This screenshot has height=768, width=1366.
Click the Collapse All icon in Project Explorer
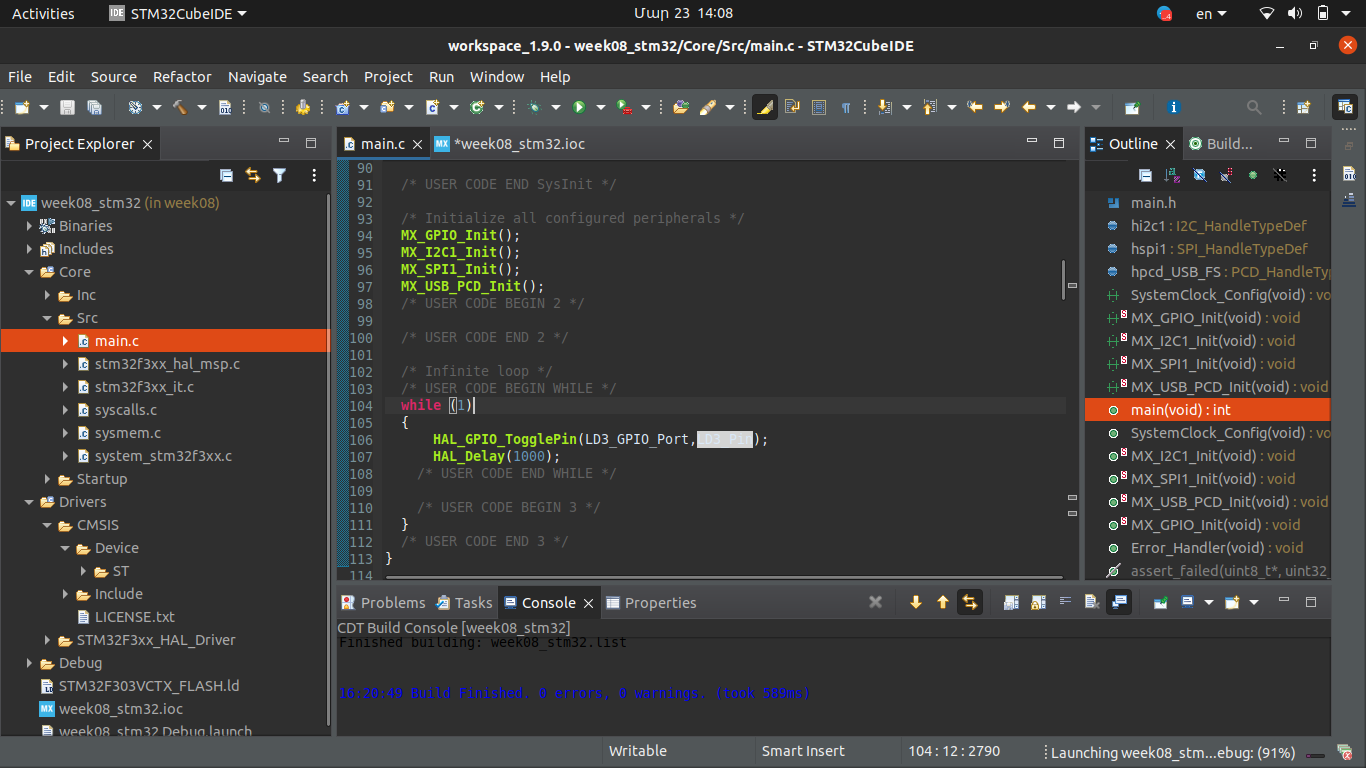click(226, 175)
